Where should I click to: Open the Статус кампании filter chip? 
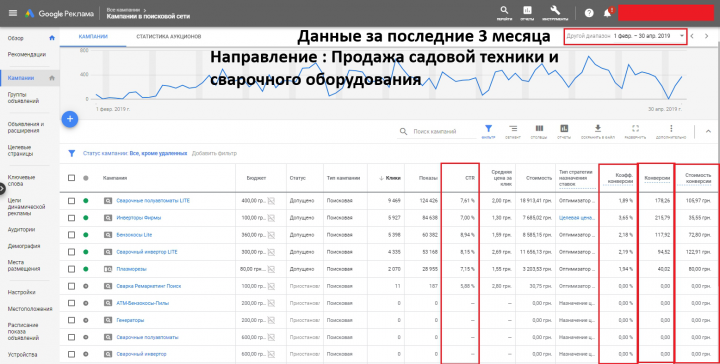click(x=135, y=153)
